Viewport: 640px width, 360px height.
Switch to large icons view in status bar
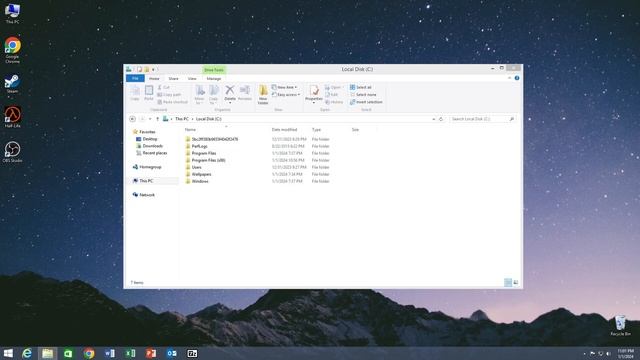pos(516,282)
